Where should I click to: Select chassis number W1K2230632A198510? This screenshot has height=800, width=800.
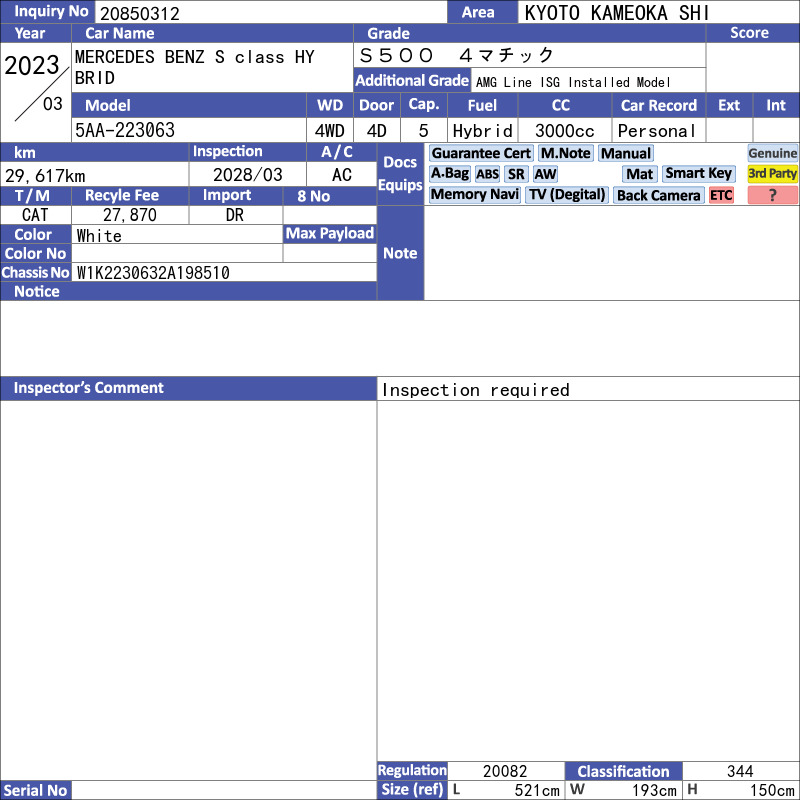pyautogui.click(x=153, y=273)
